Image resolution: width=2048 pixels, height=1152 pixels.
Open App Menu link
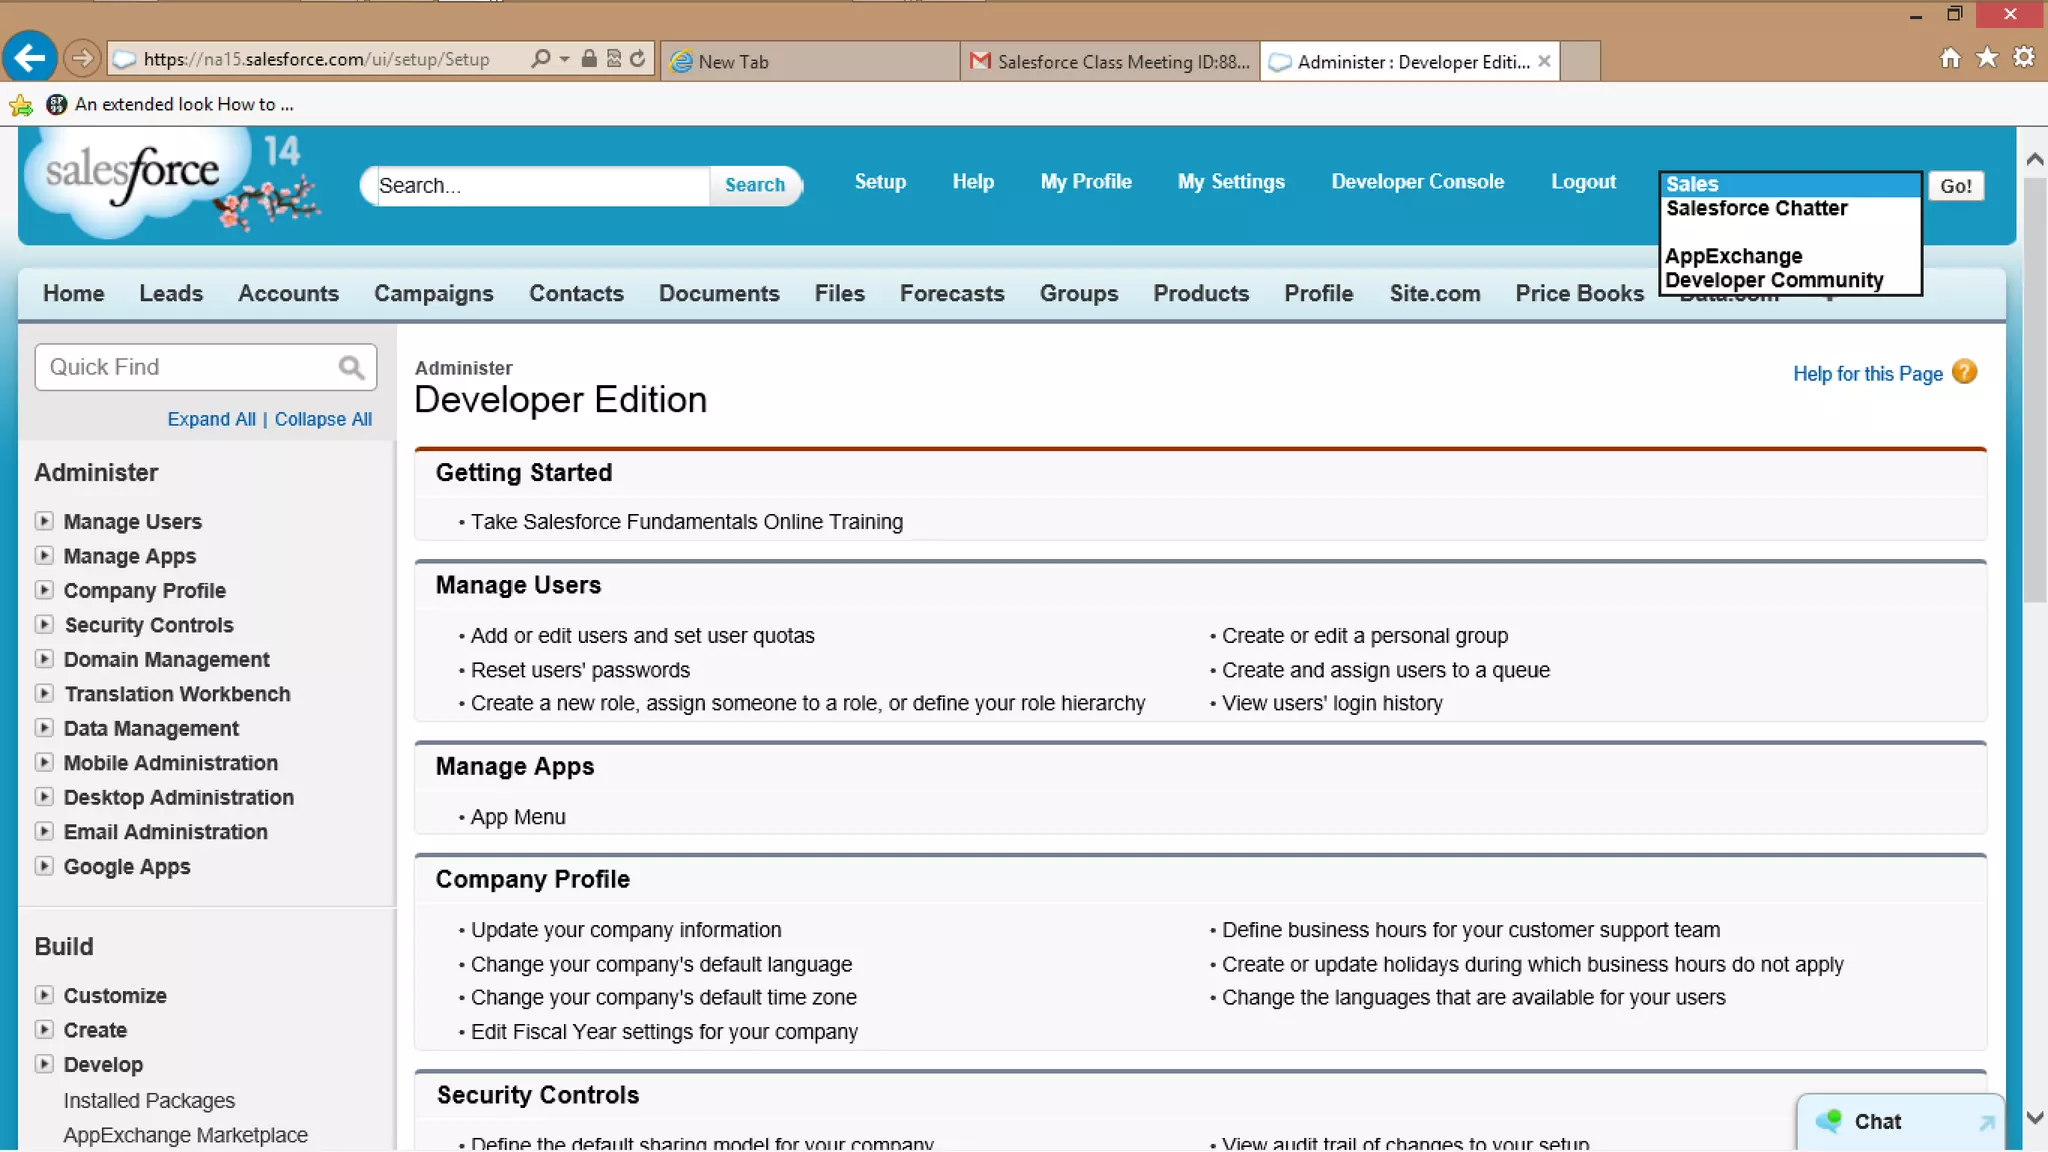(518, 817)
